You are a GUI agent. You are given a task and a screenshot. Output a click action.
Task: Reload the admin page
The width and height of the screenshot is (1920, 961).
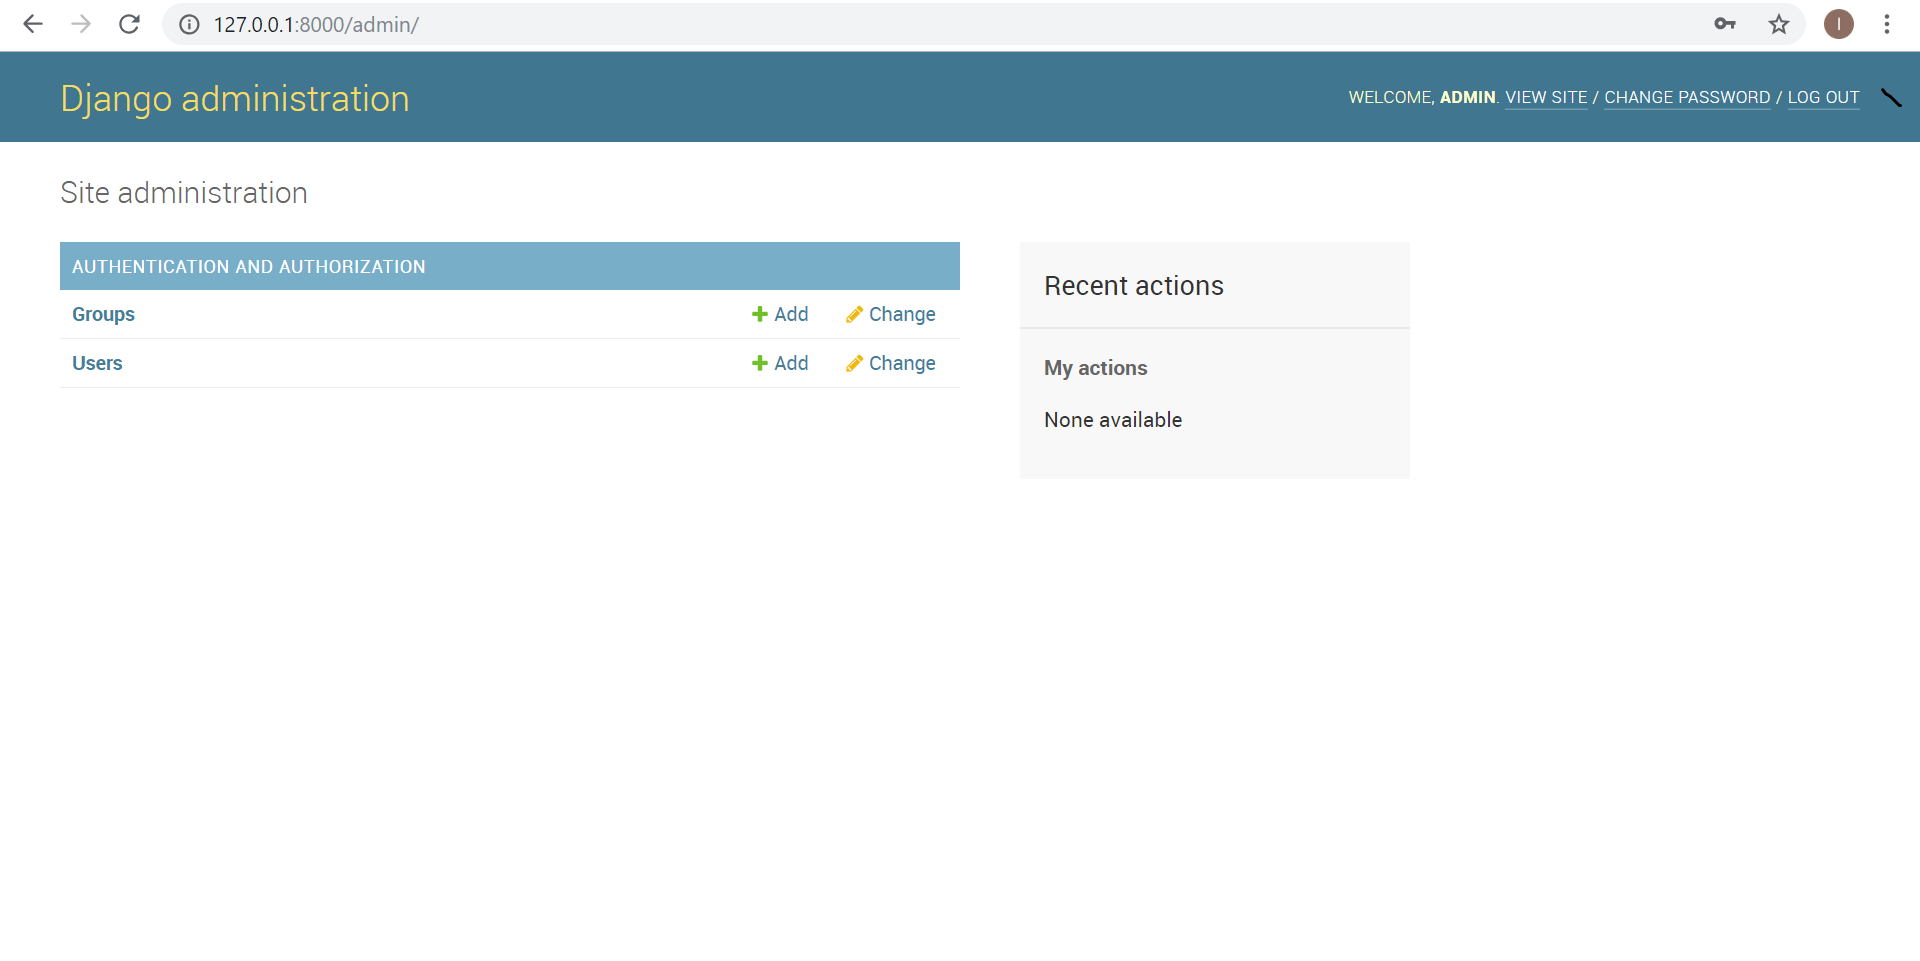tap(129, 24)
